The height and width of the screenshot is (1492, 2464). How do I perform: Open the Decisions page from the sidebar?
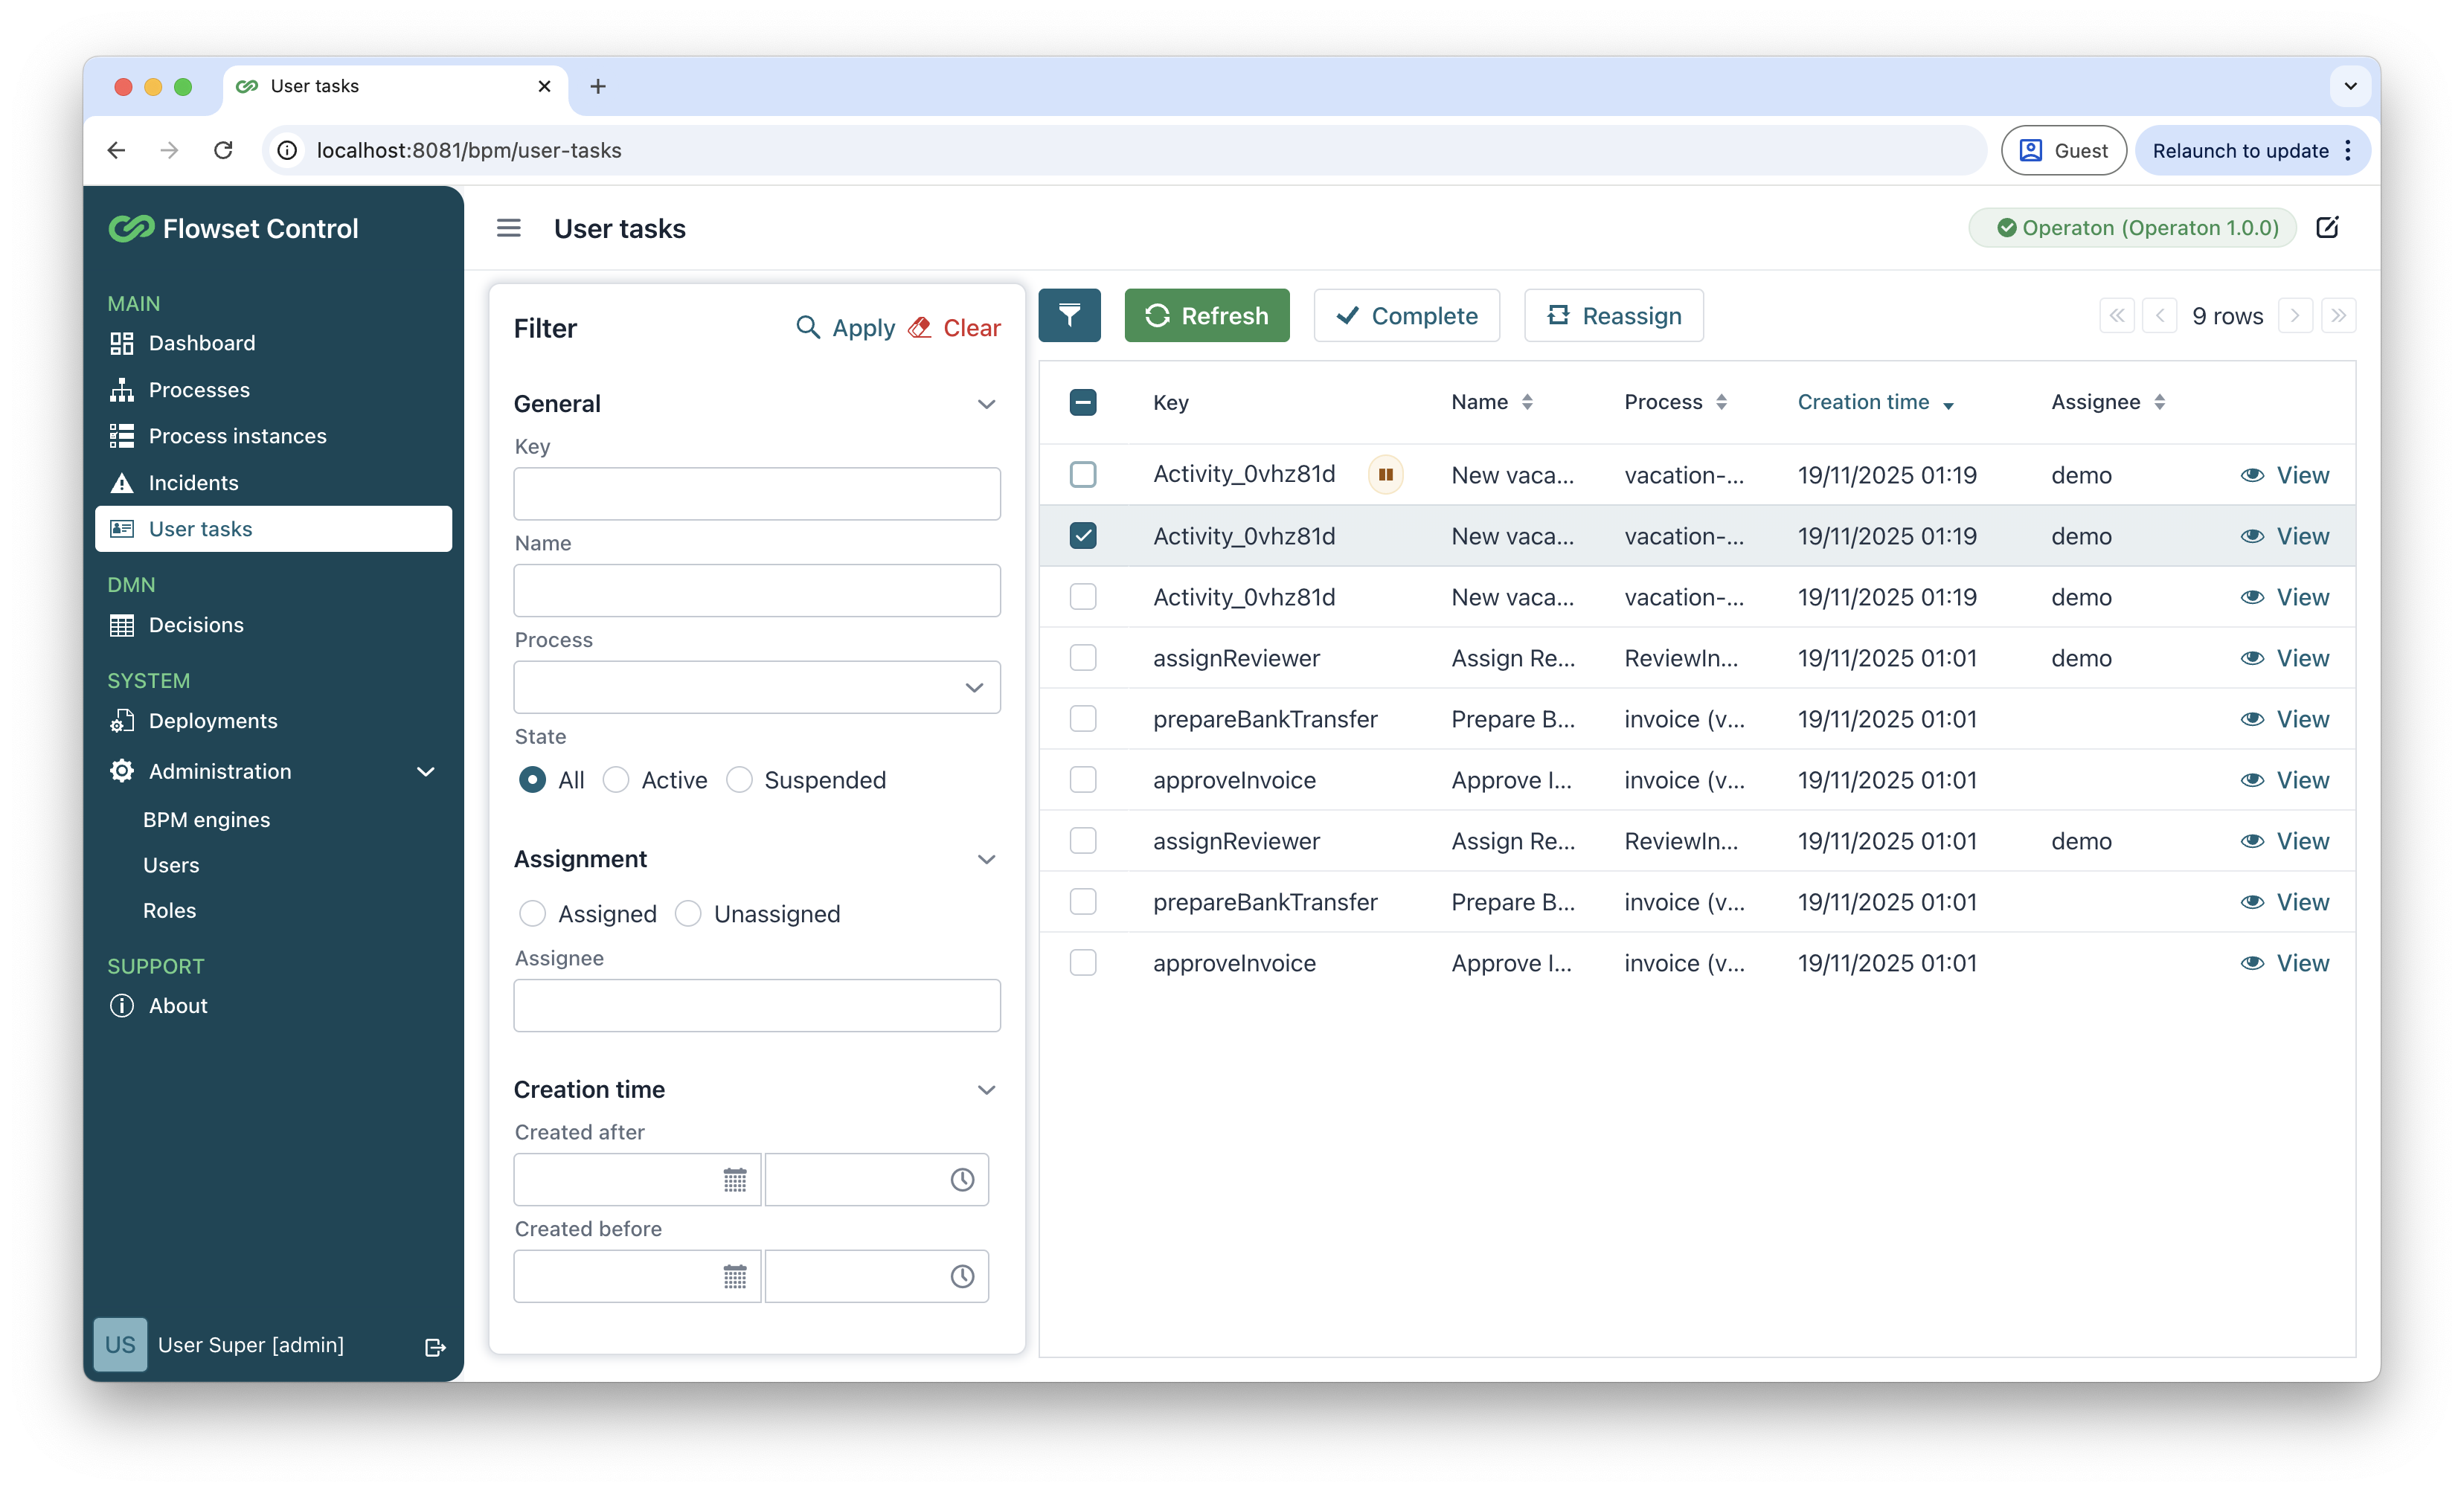coord(196,625)
